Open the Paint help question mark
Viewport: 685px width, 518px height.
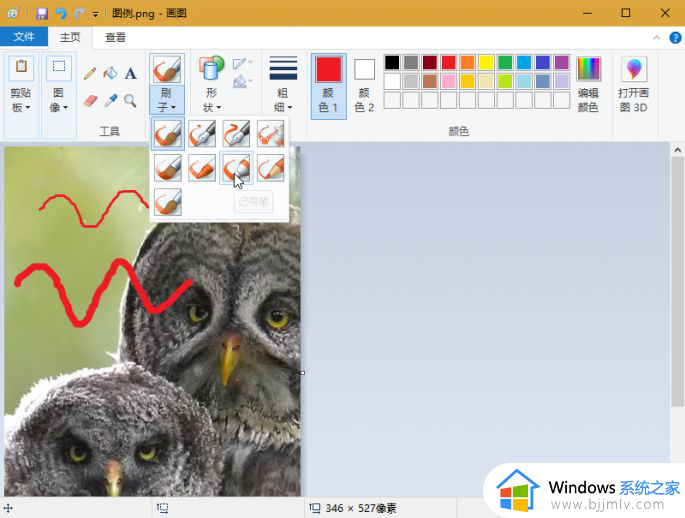(x=675, y=38)
